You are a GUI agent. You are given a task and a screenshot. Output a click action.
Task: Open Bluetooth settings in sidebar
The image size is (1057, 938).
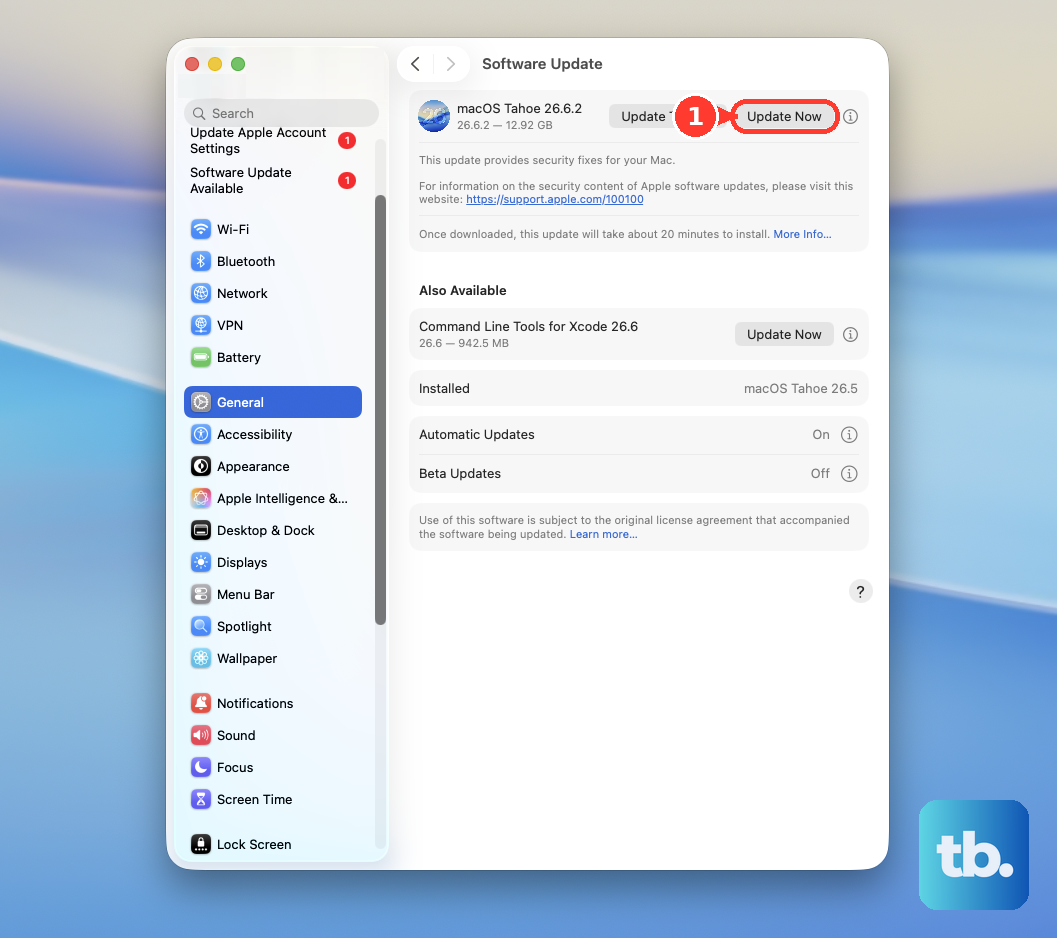(272, 261)
